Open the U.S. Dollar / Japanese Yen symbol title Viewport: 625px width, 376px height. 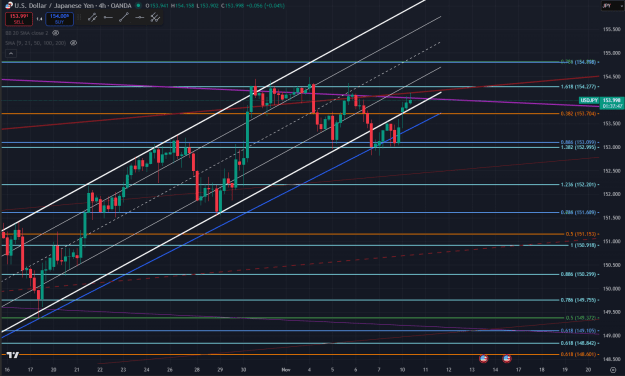click(x=73, y=6)
